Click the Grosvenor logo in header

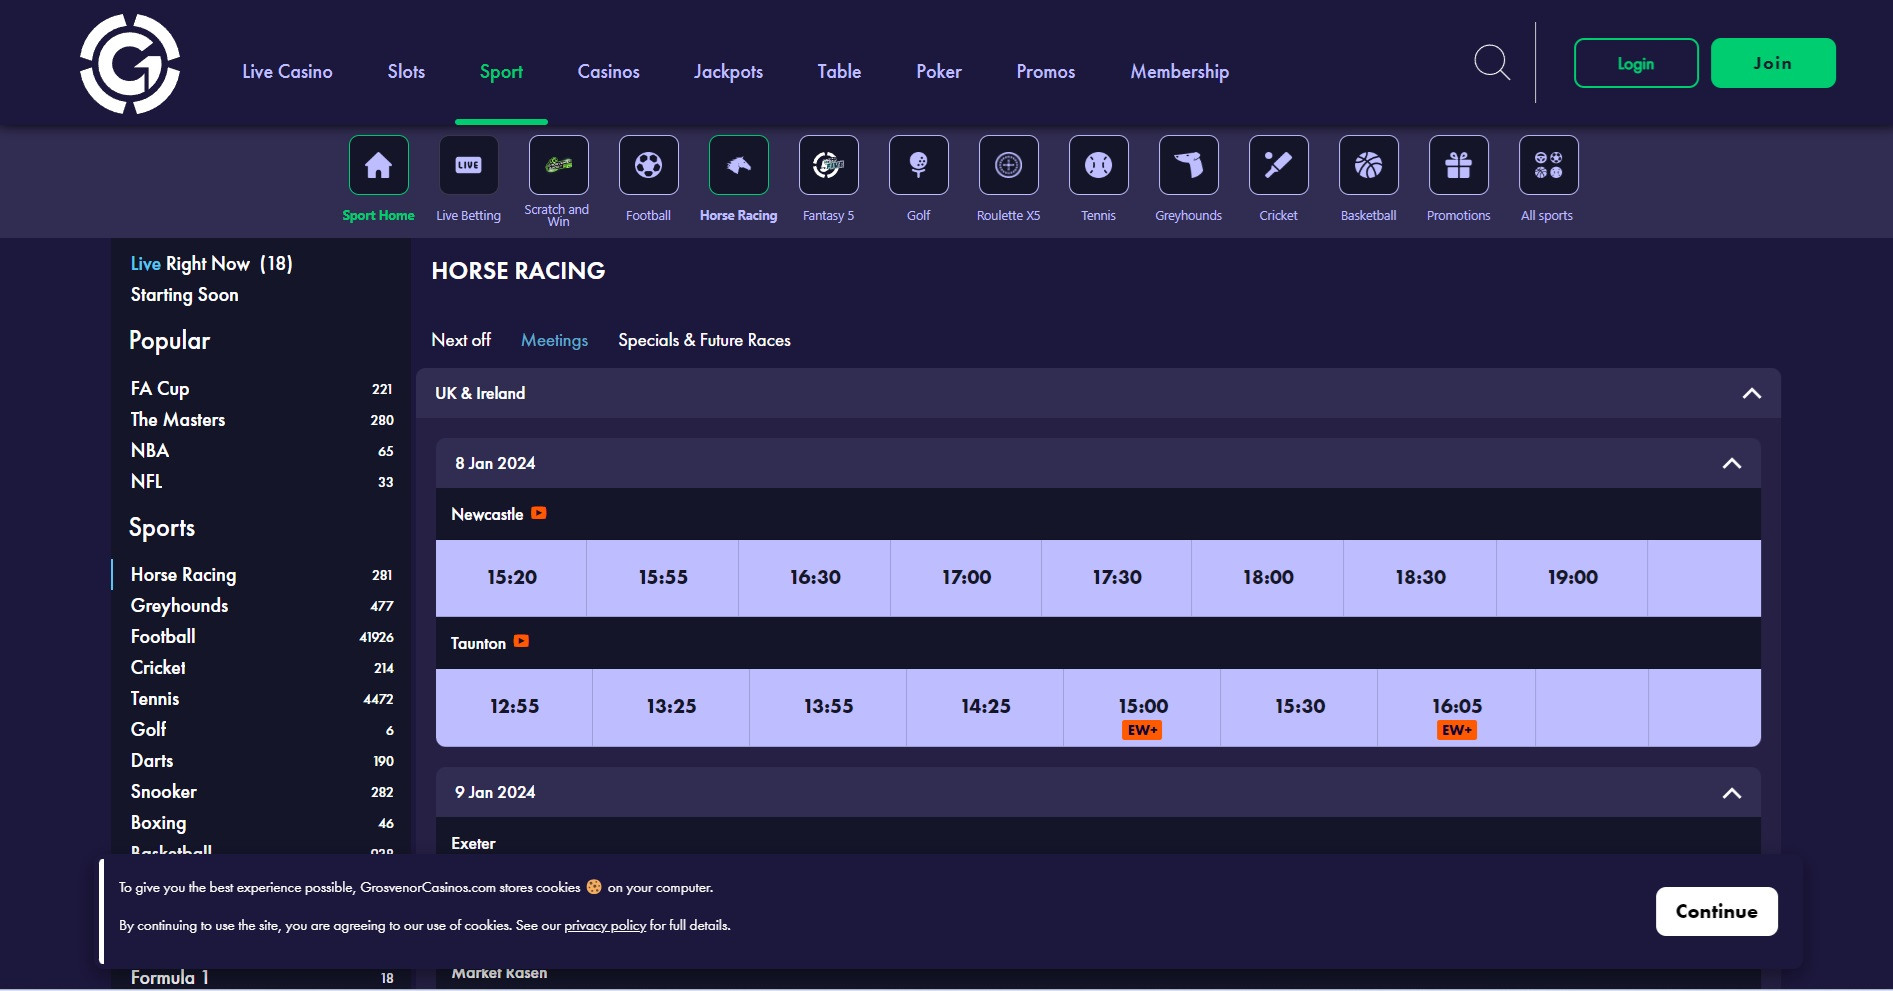click(130, 64)
